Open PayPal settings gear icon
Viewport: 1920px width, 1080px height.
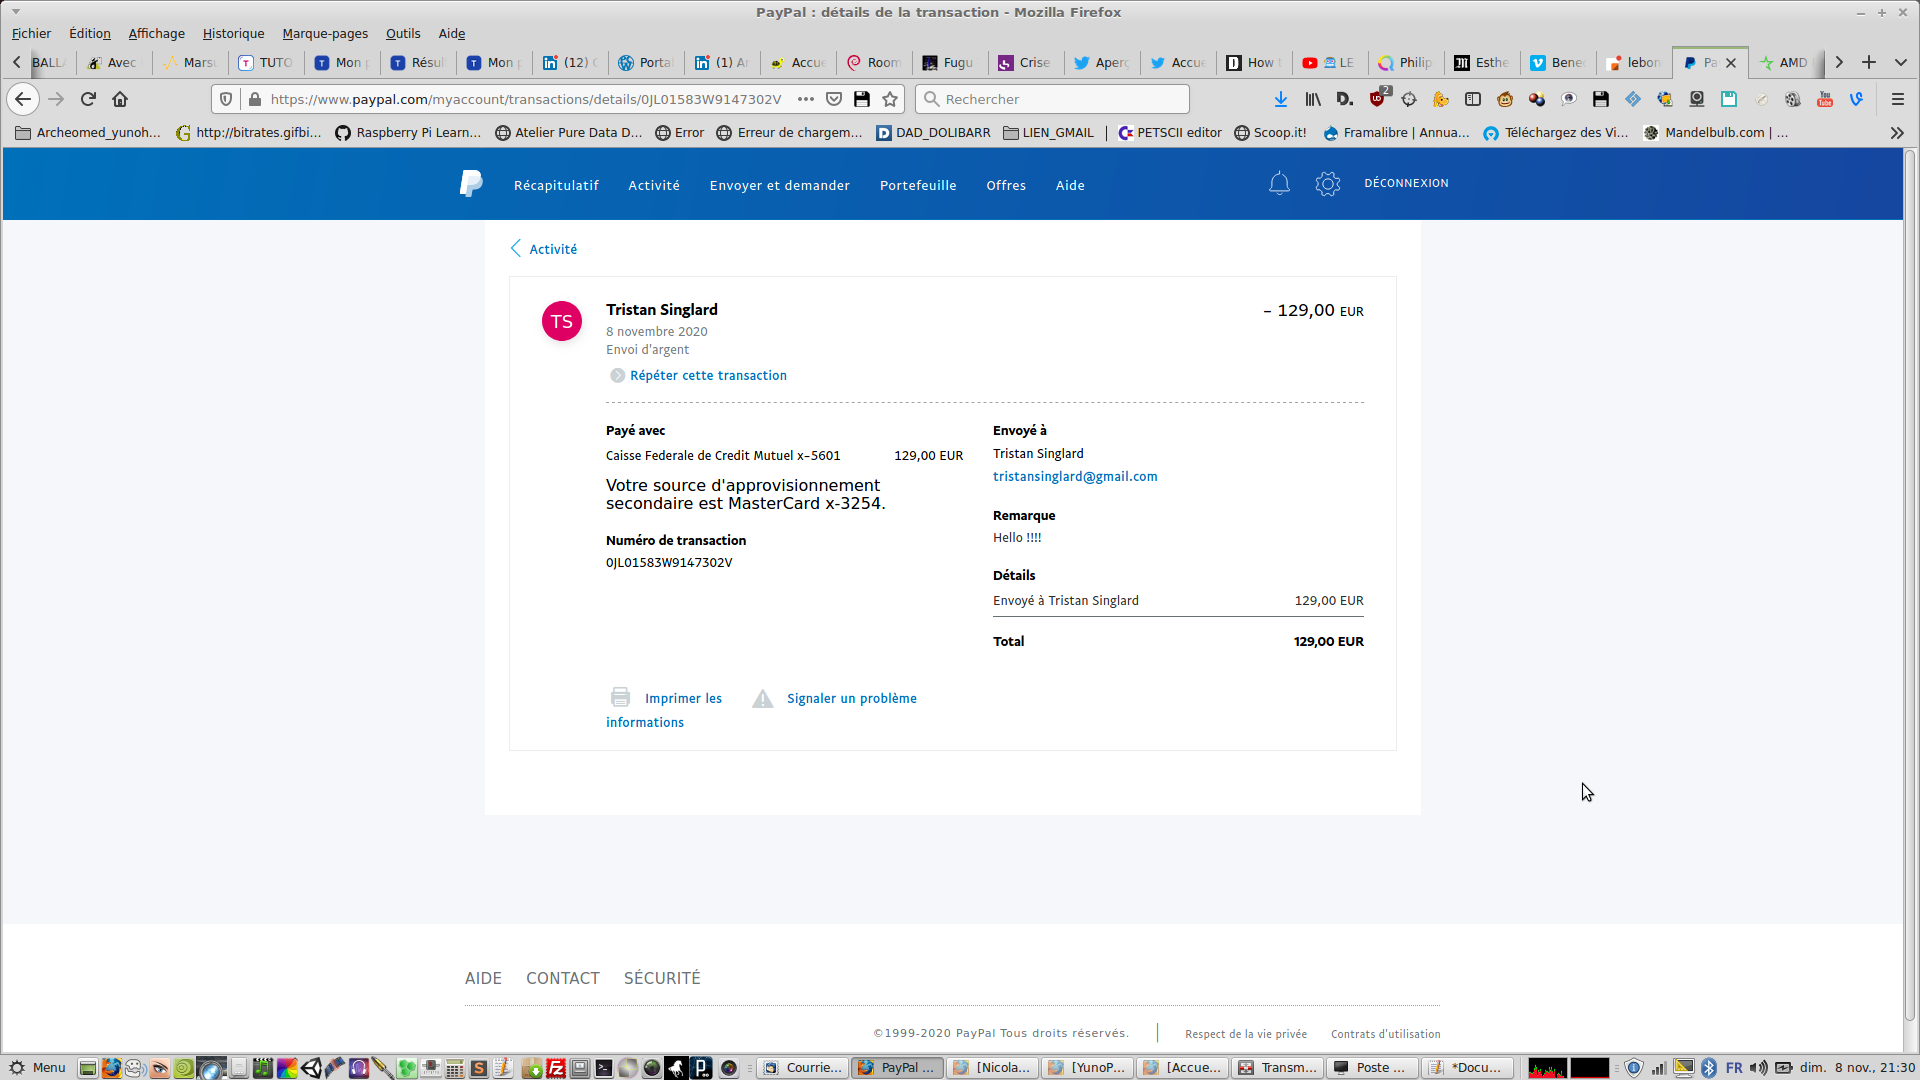coord(1327,184)
